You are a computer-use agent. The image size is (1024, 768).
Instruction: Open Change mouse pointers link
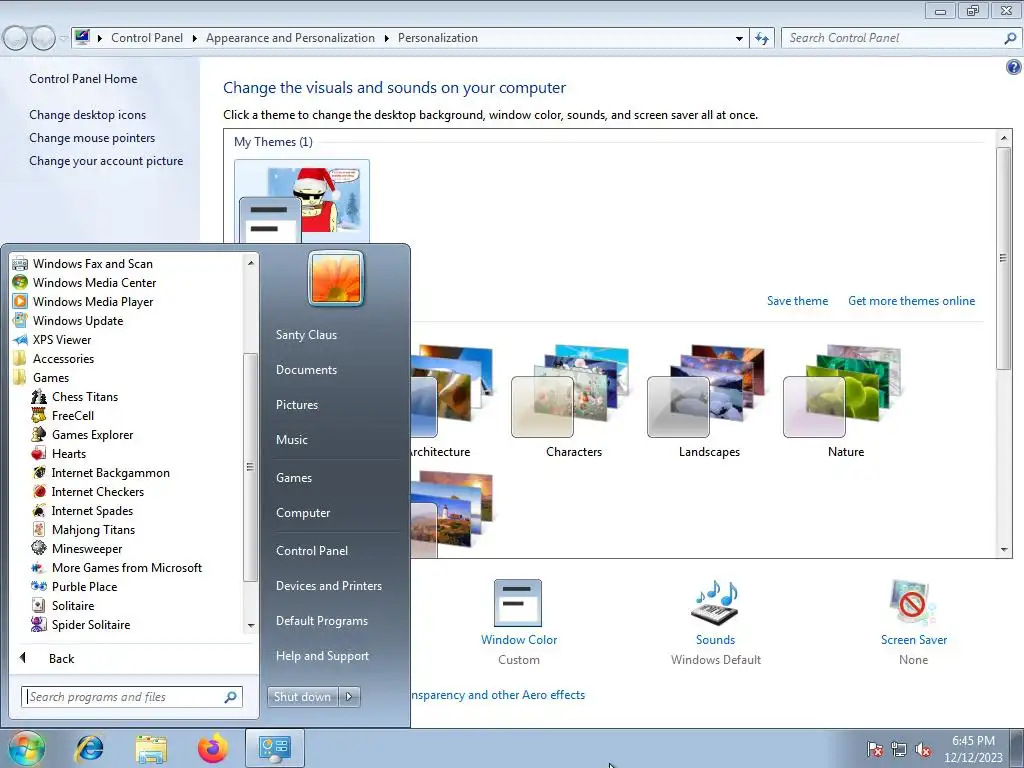click(92, 138)
